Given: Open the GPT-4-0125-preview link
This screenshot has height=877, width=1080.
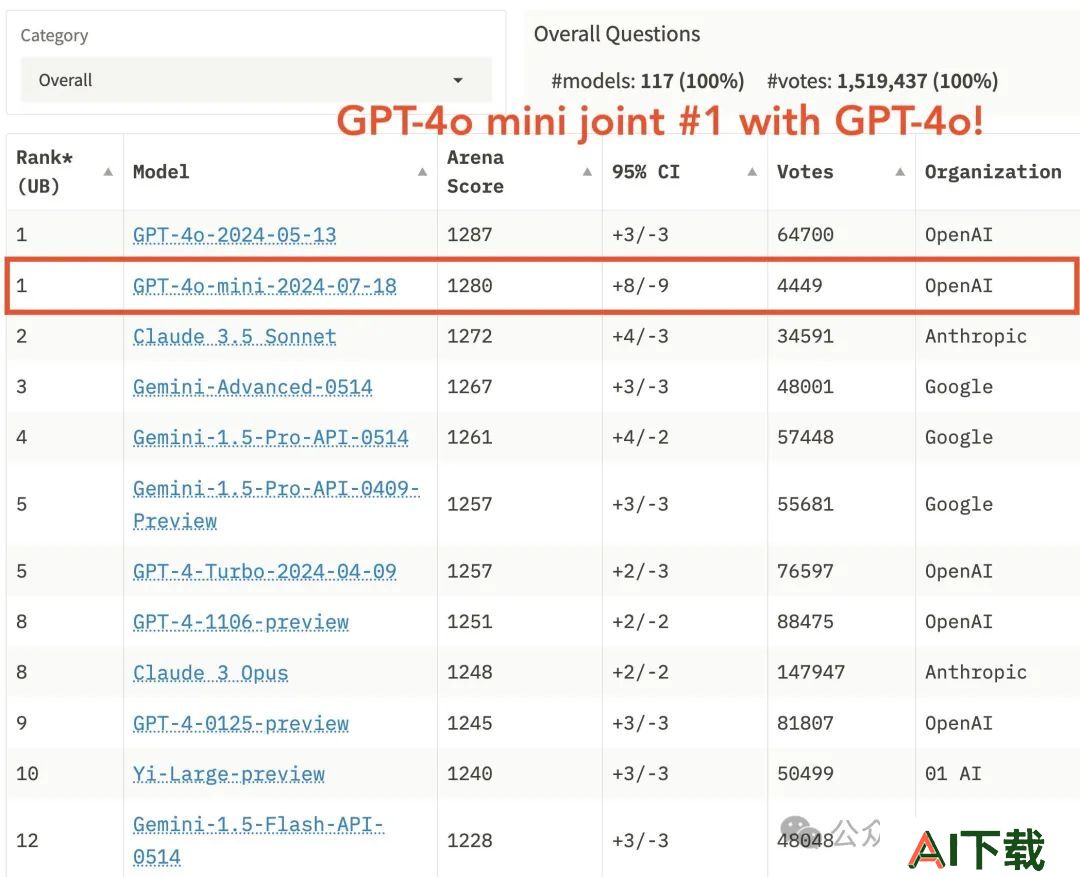Looking at the screenshot, I should click(240, 723).
